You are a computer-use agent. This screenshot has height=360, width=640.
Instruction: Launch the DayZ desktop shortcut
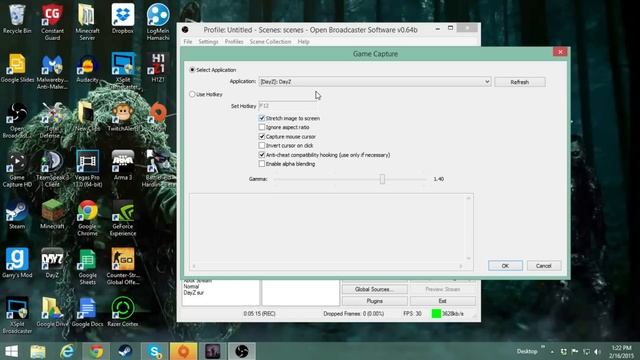click(52, 263)
